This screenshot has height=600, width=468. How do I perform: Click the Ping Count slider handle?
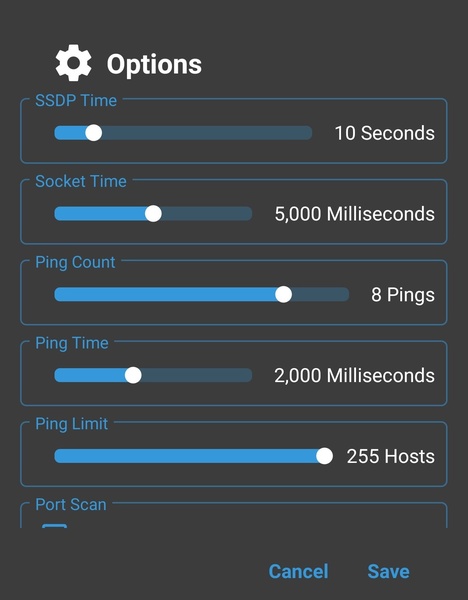[x=283, y=295]
